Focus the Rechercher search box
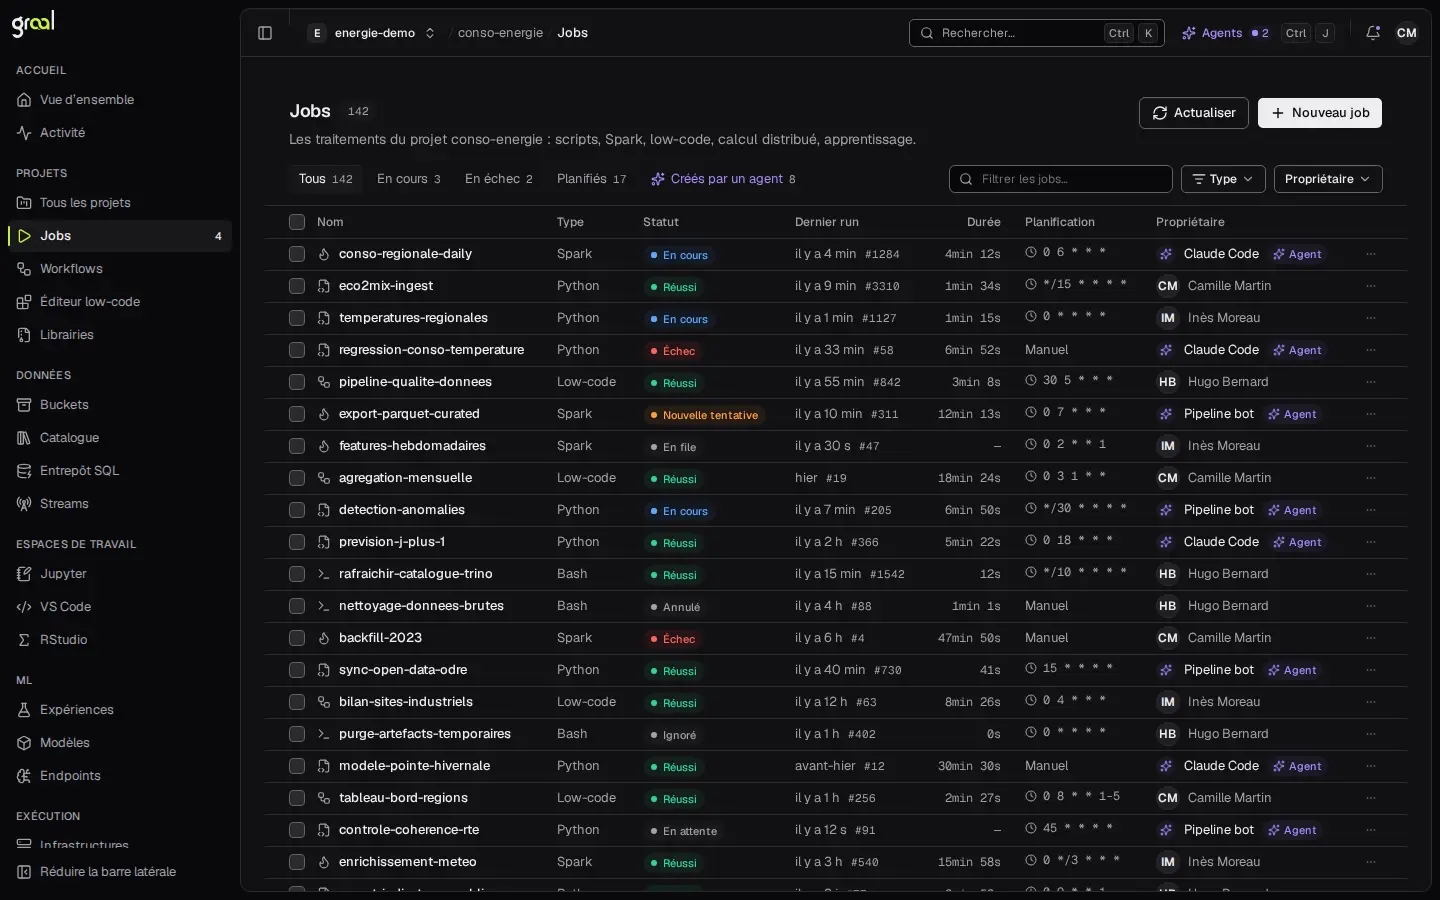1440x900 pixels. [x=1037, y=33]
